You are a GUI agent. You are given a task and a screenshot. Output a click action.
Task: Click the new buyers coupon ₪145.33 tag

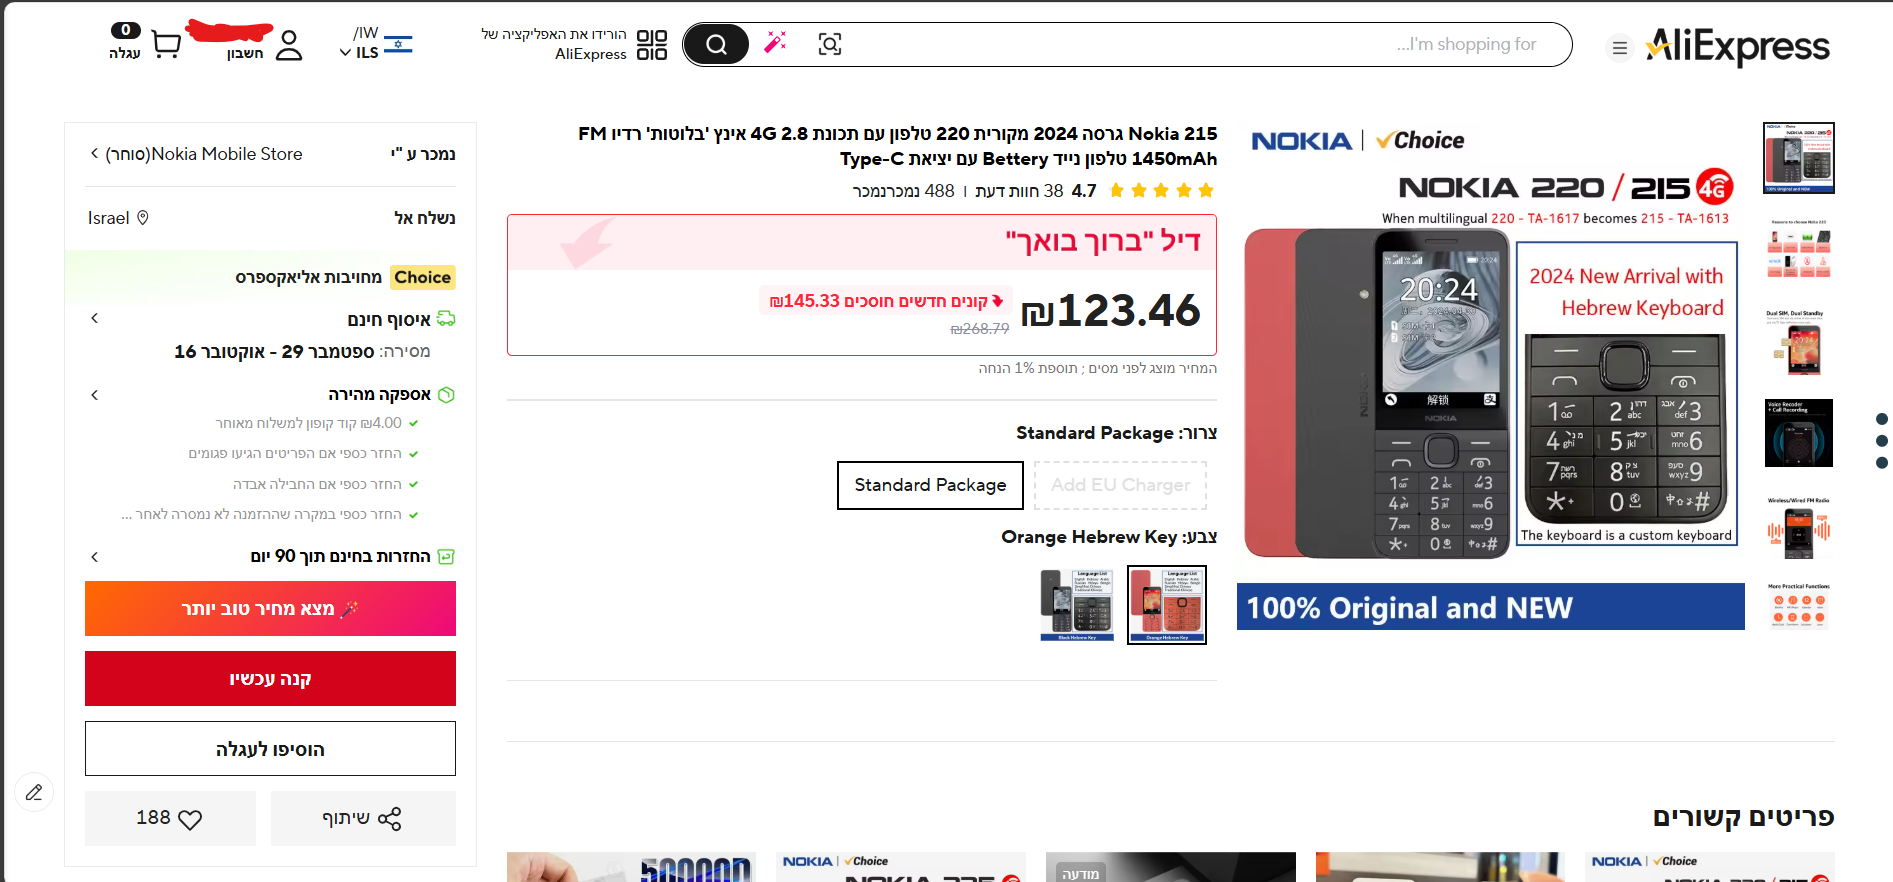coord(885,301)
